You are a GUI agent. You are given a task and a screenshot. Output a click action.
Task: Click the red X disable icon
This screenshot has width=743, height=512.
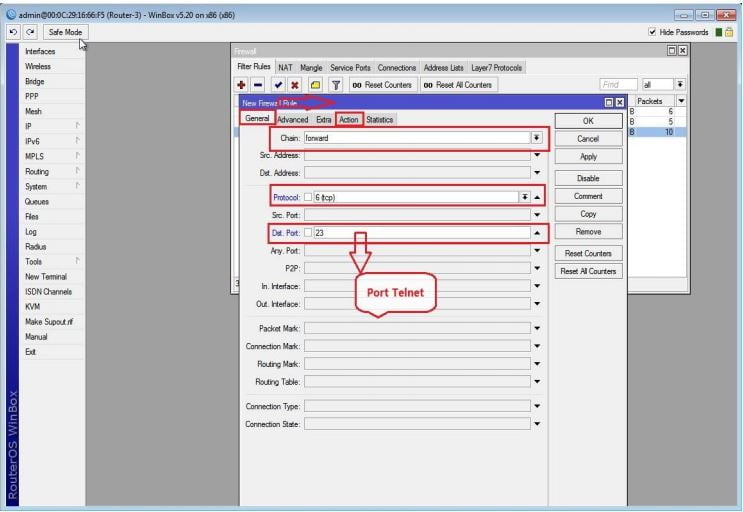click(x=295, y=85)
